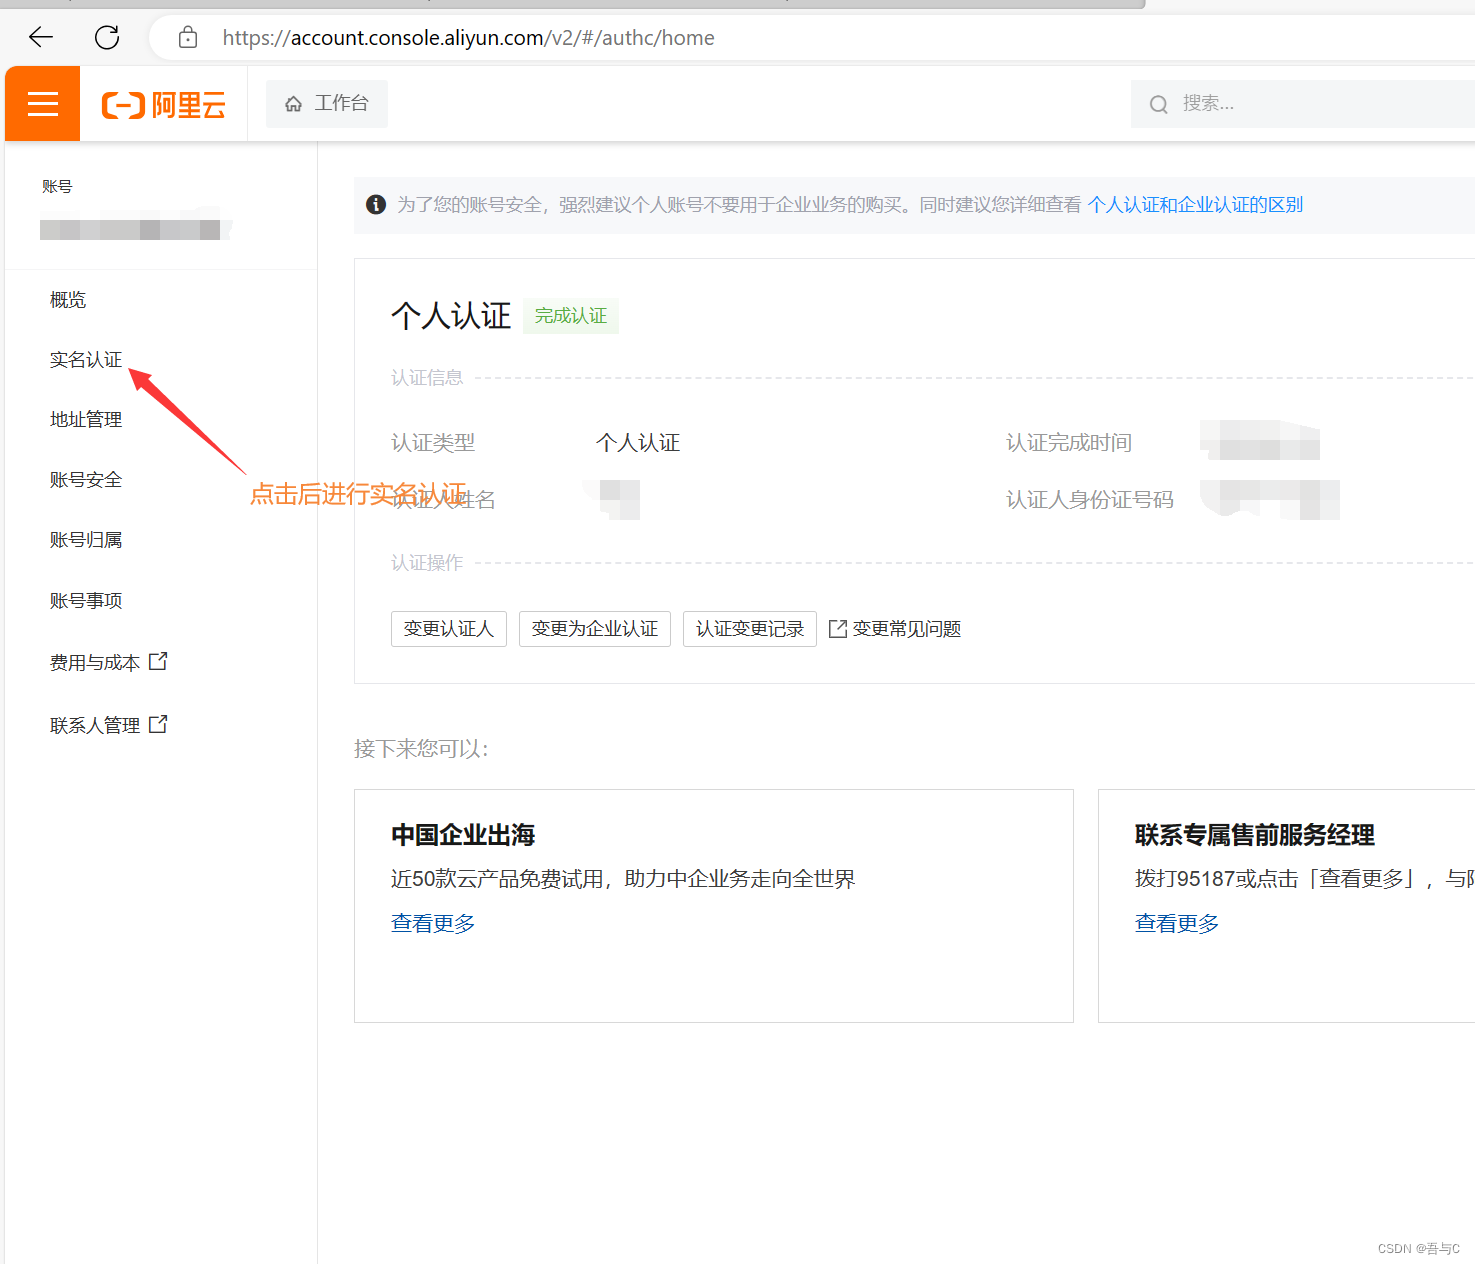The image size is (1475, 1264).
Task: Open the 变更常见问题 link
Action: [x=907, y=629]
